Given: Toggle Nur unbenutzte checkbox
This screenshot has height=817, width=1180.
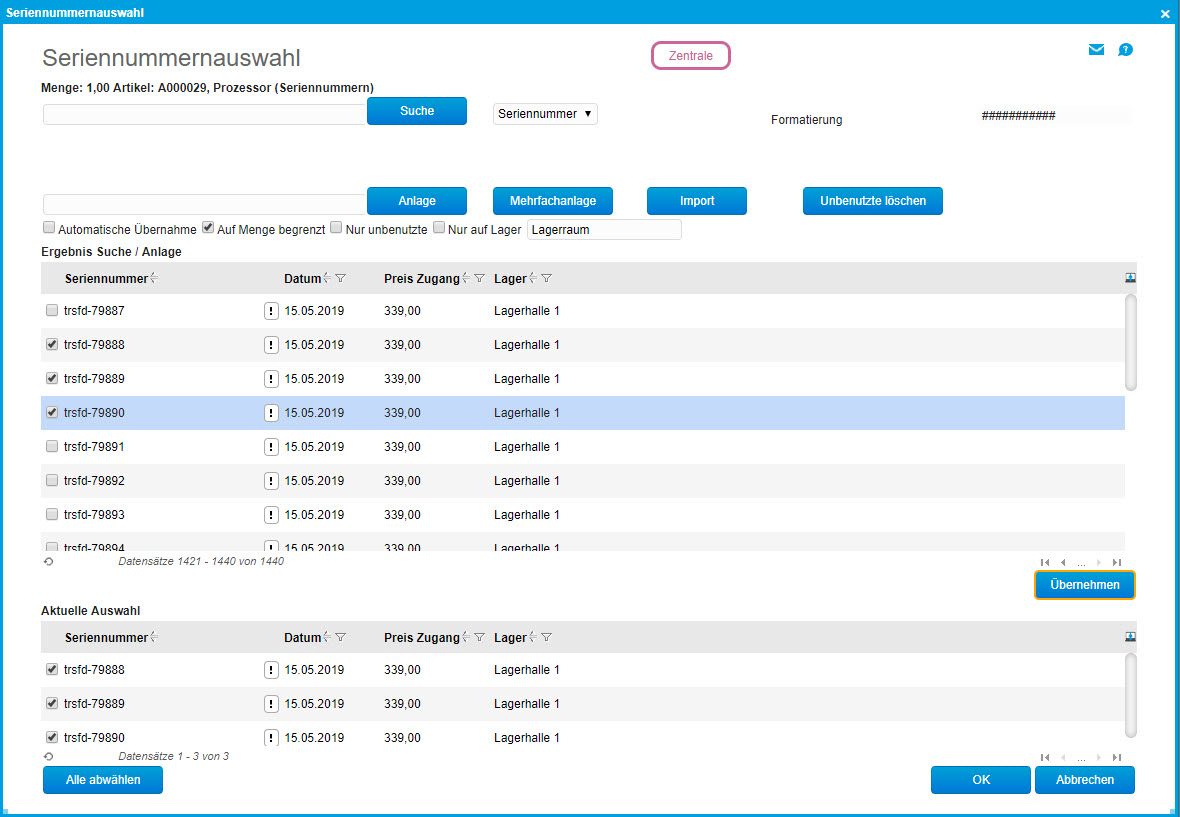Looking at the screenshot, I should coord(336,228).
